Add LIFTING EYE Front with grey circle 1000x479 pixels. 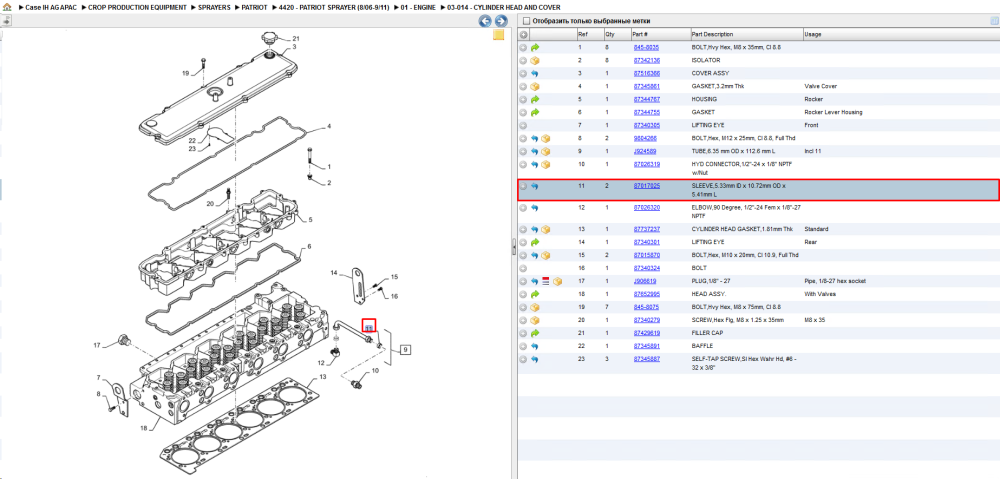(524, 126)
